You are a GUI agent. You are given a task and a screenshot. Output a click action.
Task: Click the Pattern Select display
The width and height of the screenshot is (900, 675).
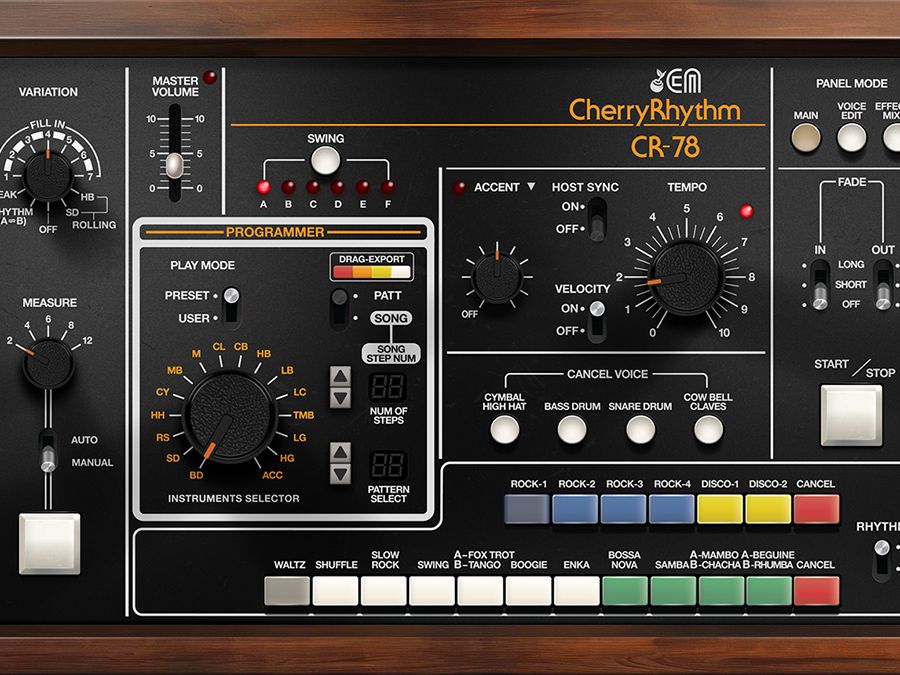point(388,465)
